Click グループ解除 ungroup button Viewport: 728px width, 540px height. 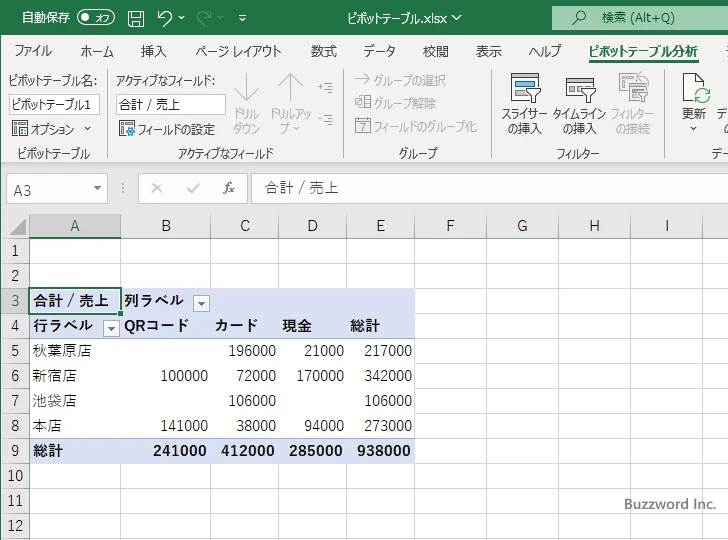pyautogui.click(x=395, y=102)
